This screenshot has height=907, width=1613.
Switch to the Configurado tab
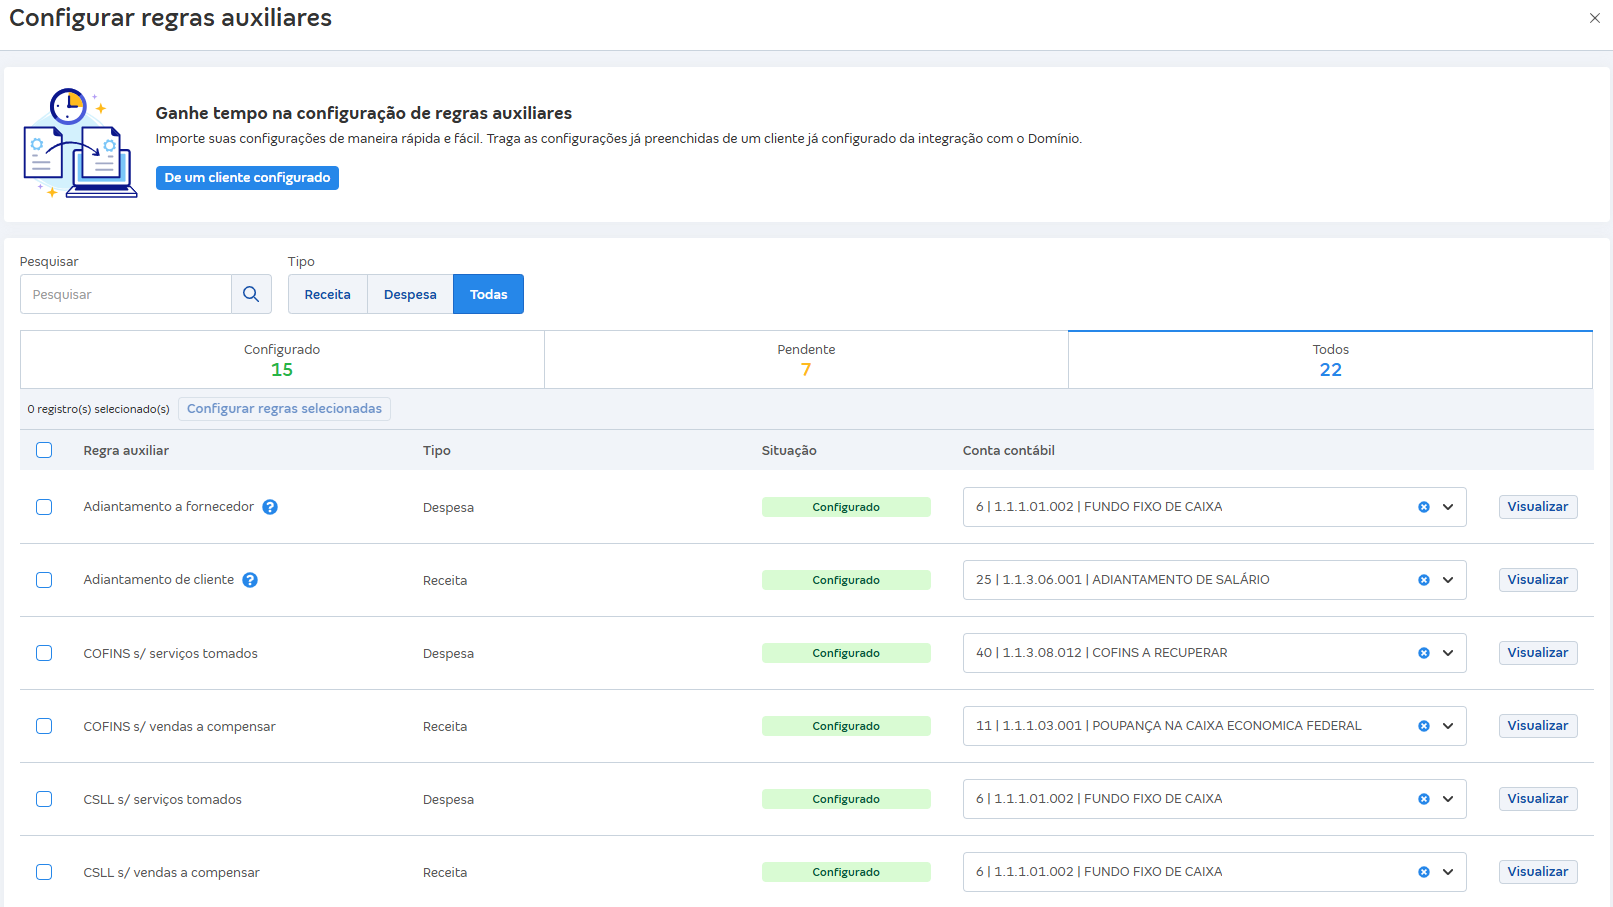282,360
